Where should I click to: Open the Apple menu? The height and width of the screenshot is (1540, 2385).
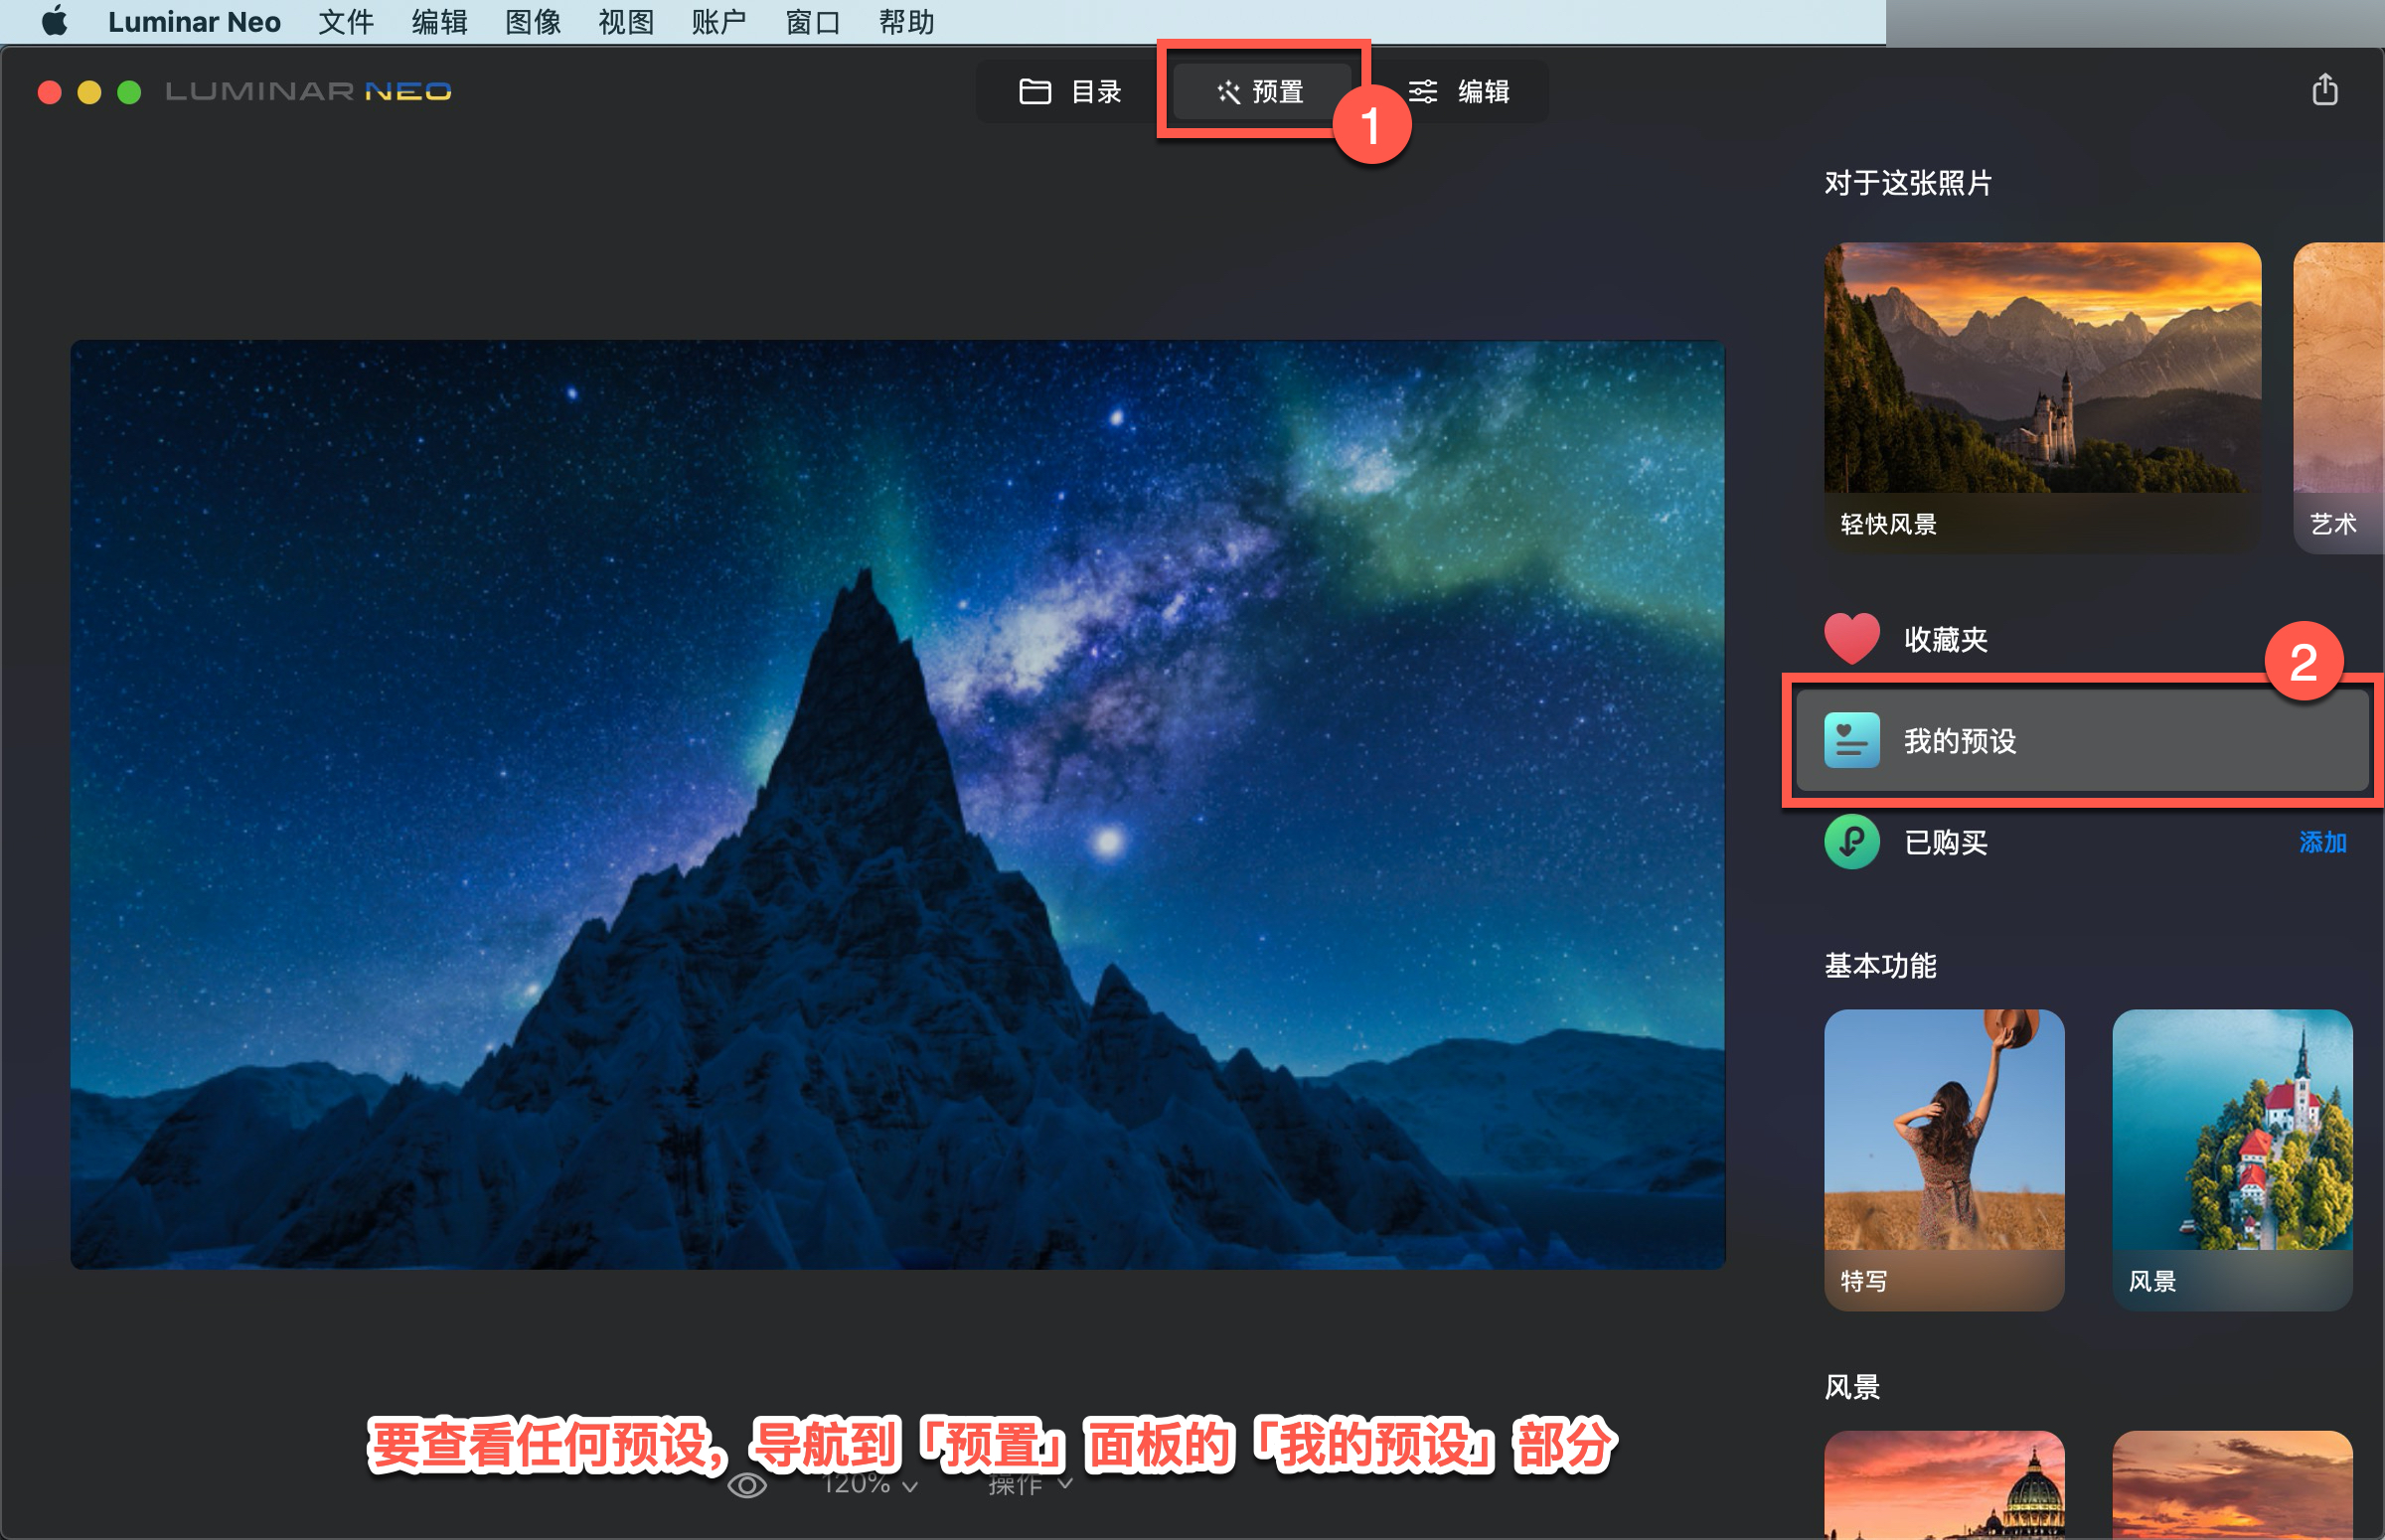[54, 21]
